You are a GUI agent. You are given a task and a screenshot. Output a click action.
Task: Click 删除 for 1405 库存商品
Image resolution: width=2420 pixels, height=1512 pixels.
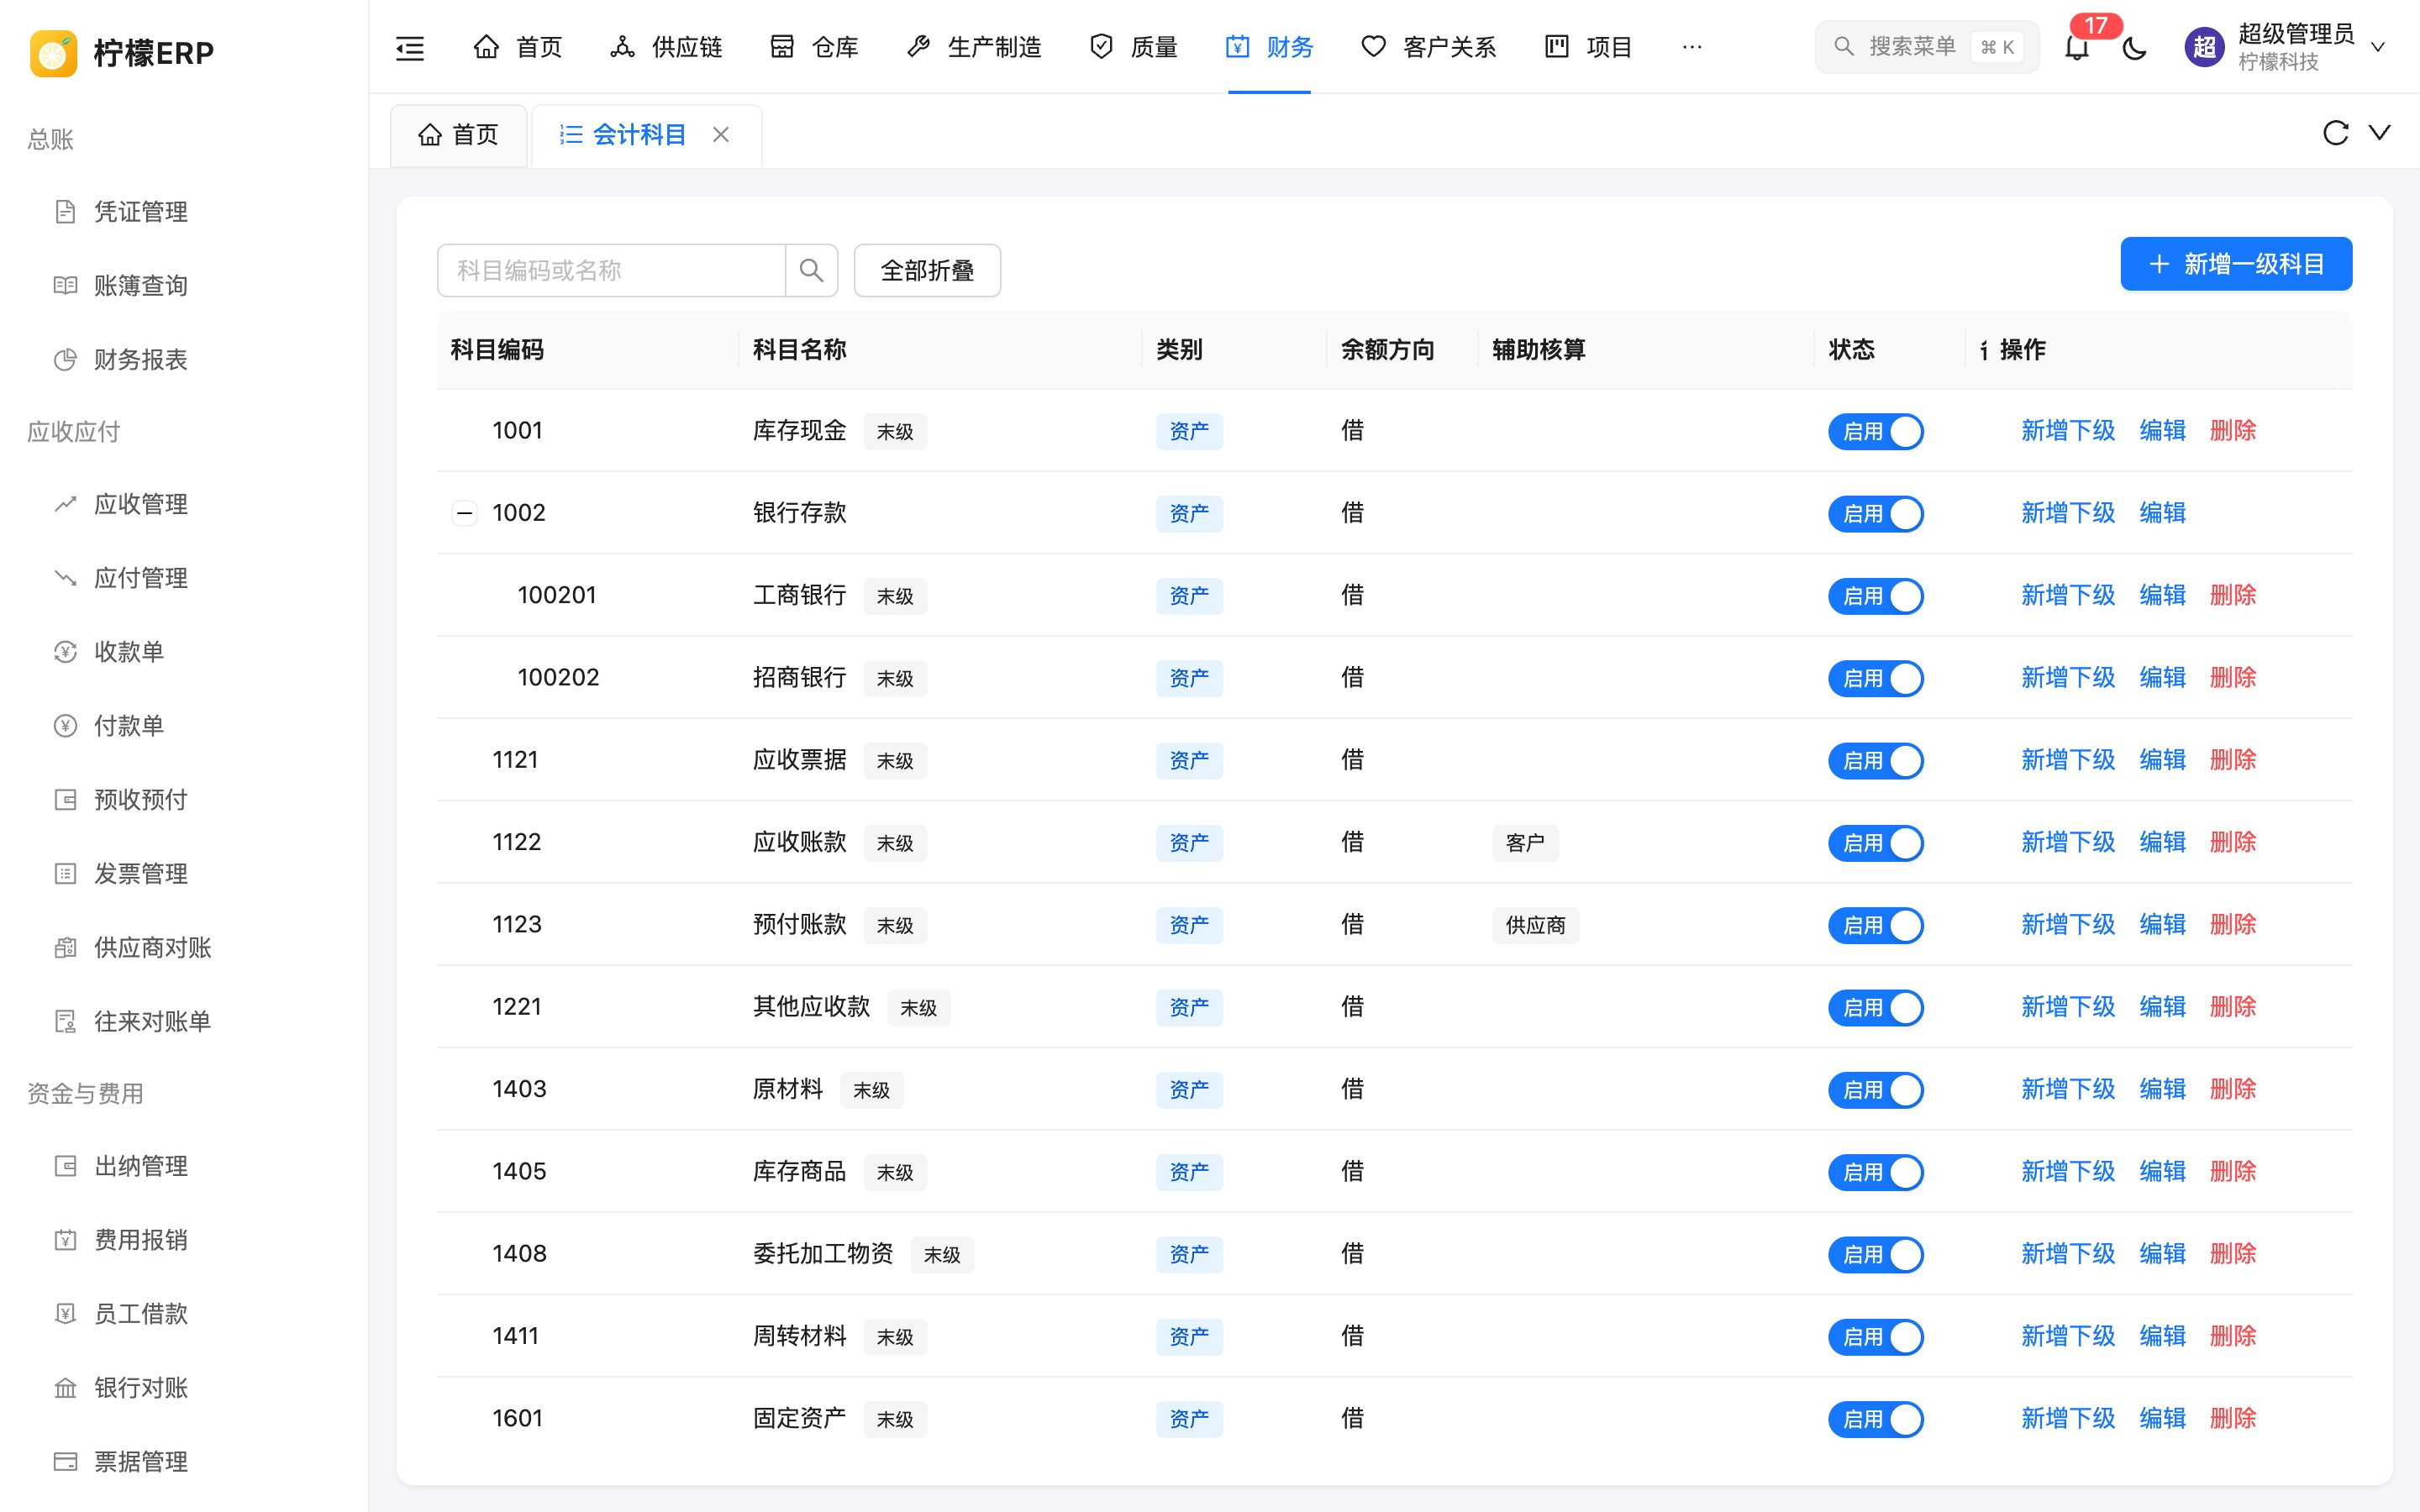[x=2232, y=1171]
